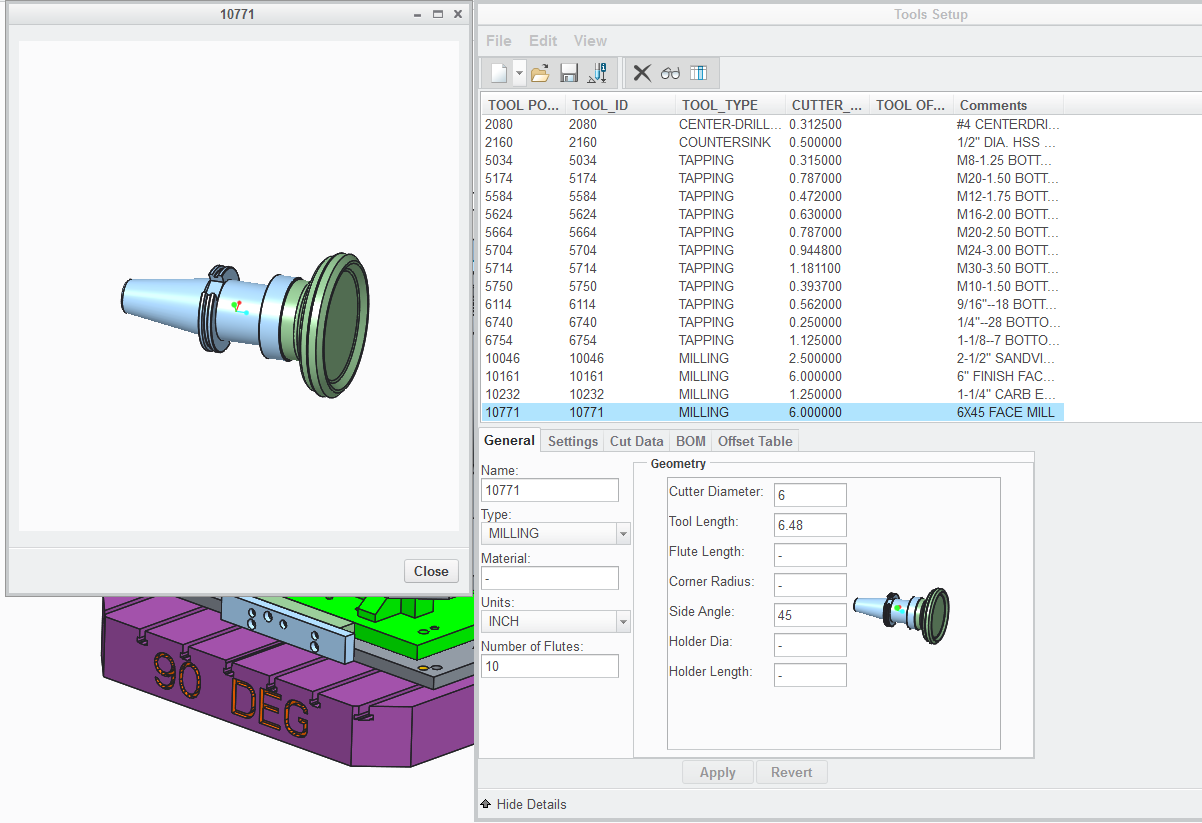Click the Corner Radius field
The image size is (1202, 823).
coord(810,585)
